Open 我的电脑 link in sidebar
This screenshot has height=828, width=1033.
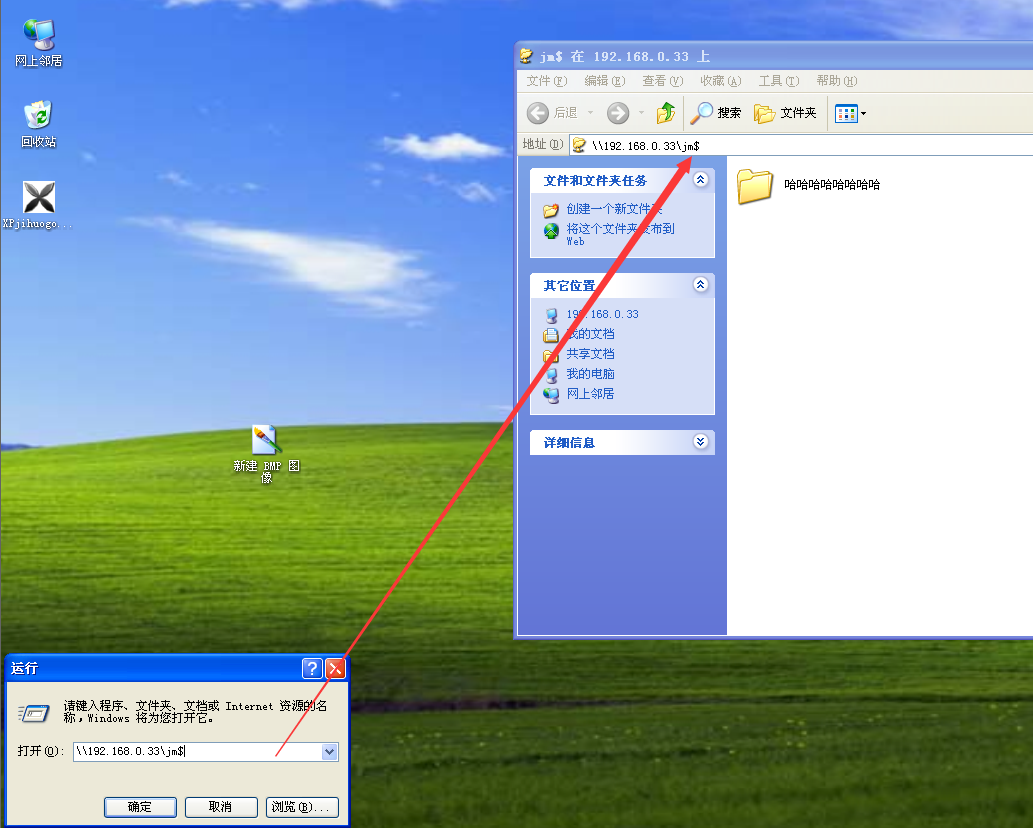pos(590,373)
